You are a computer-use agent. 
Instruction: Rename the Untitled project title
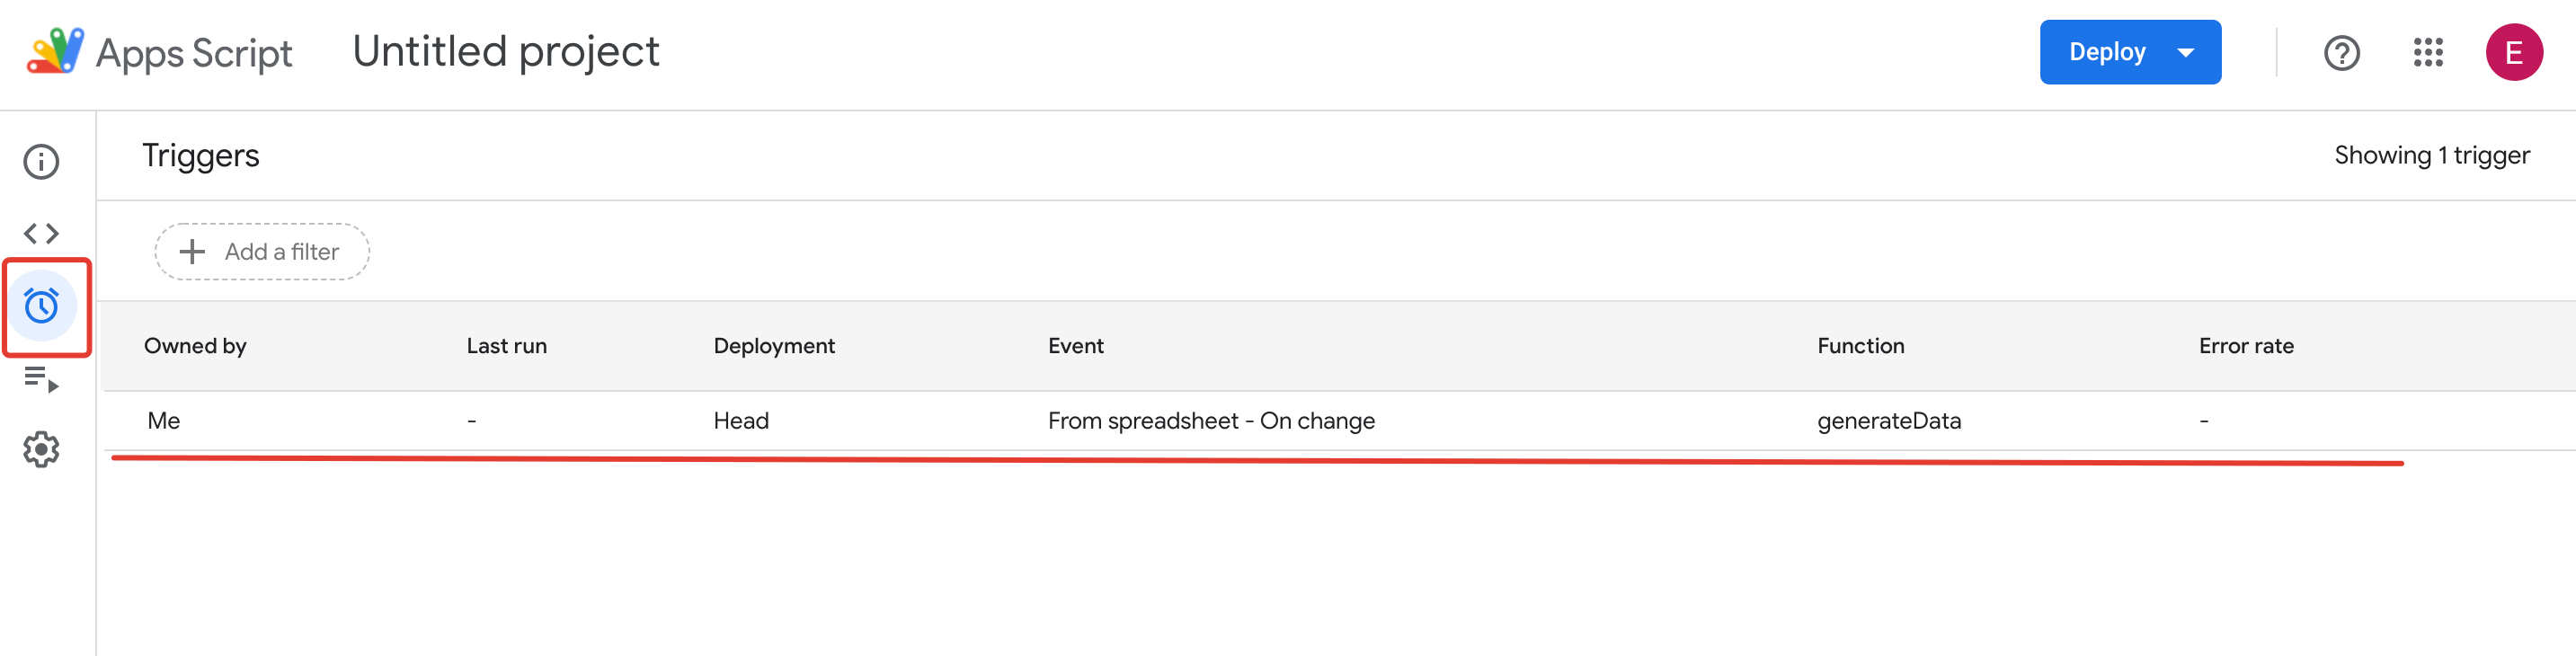[506, 52]
